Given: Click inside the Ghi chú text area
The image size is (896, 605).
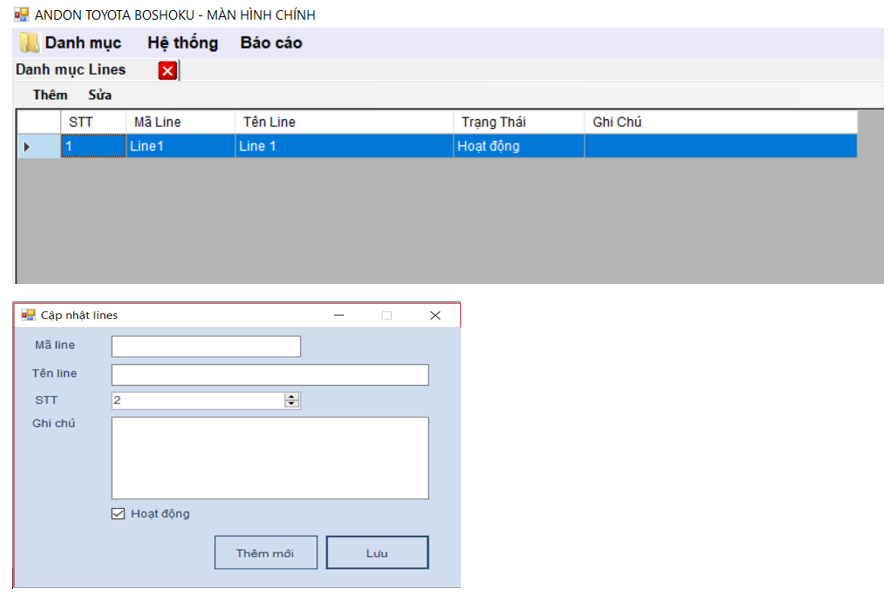Looking at the screenshot, I should (270, 457).
